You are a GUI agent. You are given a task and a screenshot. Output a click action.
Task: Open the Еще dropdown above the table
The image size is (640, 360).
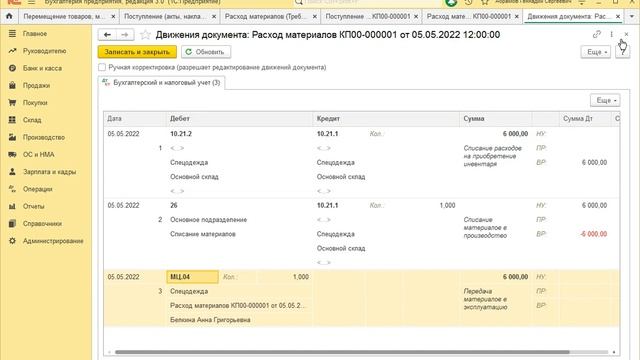coord(605,100)
